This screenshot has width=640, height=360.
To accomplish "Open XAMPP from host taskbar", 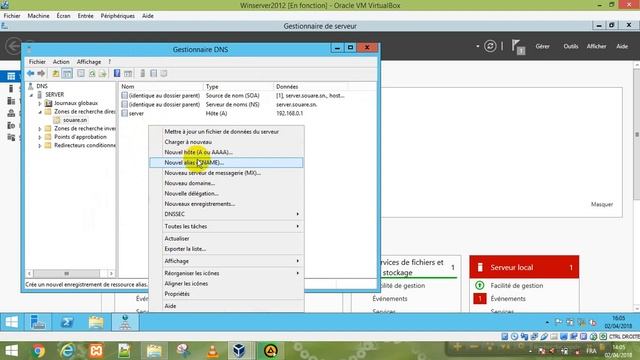I will click(x=96, y=351).
